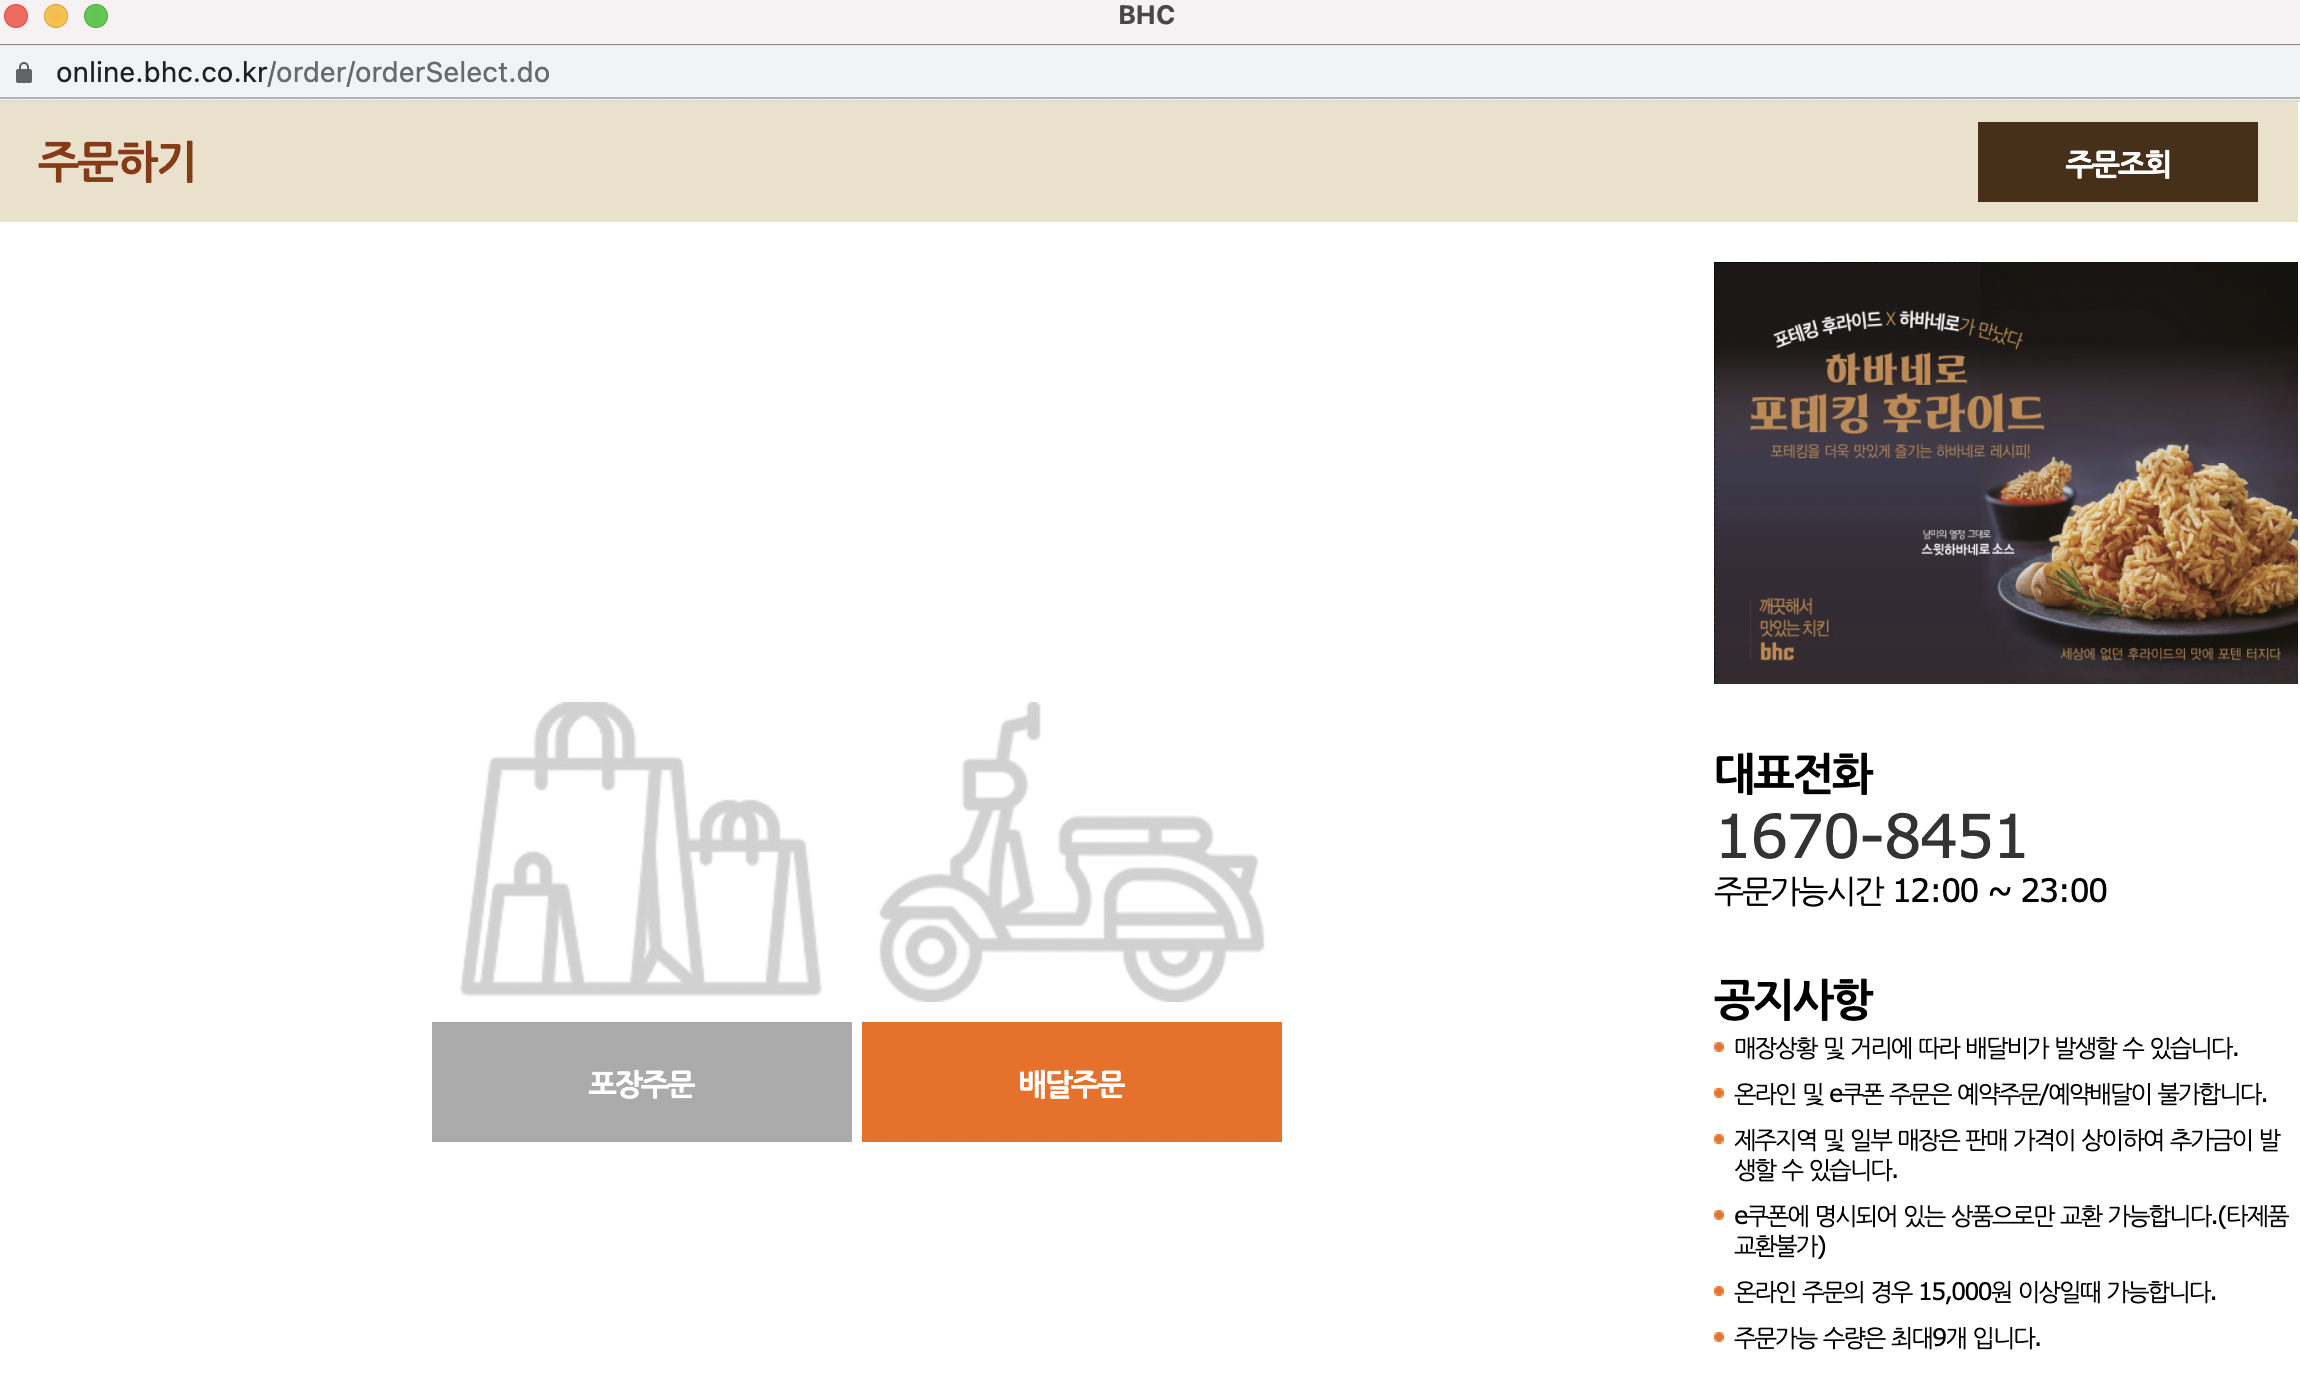Screen dimensions: 2300x1384
Task: Click the lock icon in address bar
Action: click(x=25, y=73)
